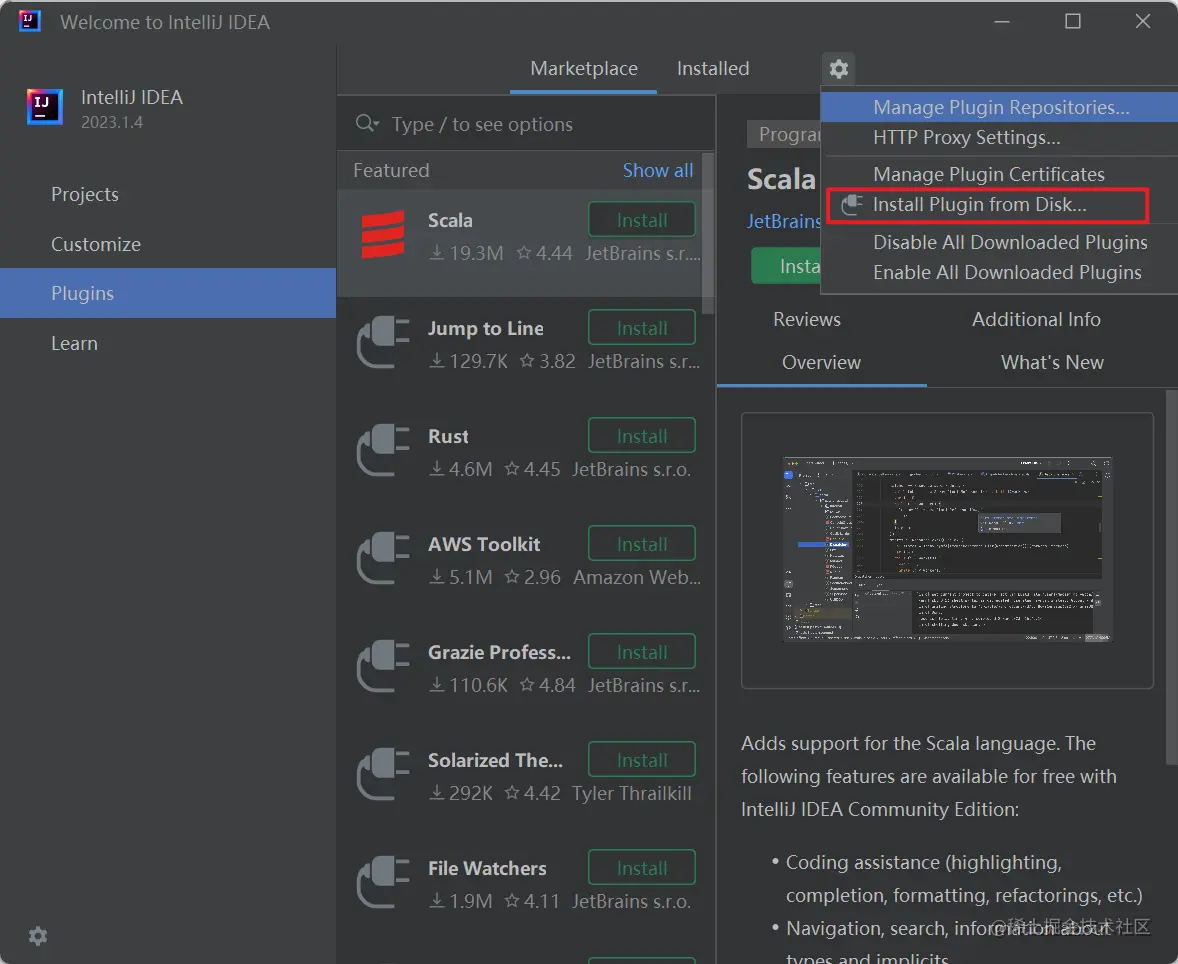
Task: Click the details panel scrollbar
Action: [x=1171, y=579]
